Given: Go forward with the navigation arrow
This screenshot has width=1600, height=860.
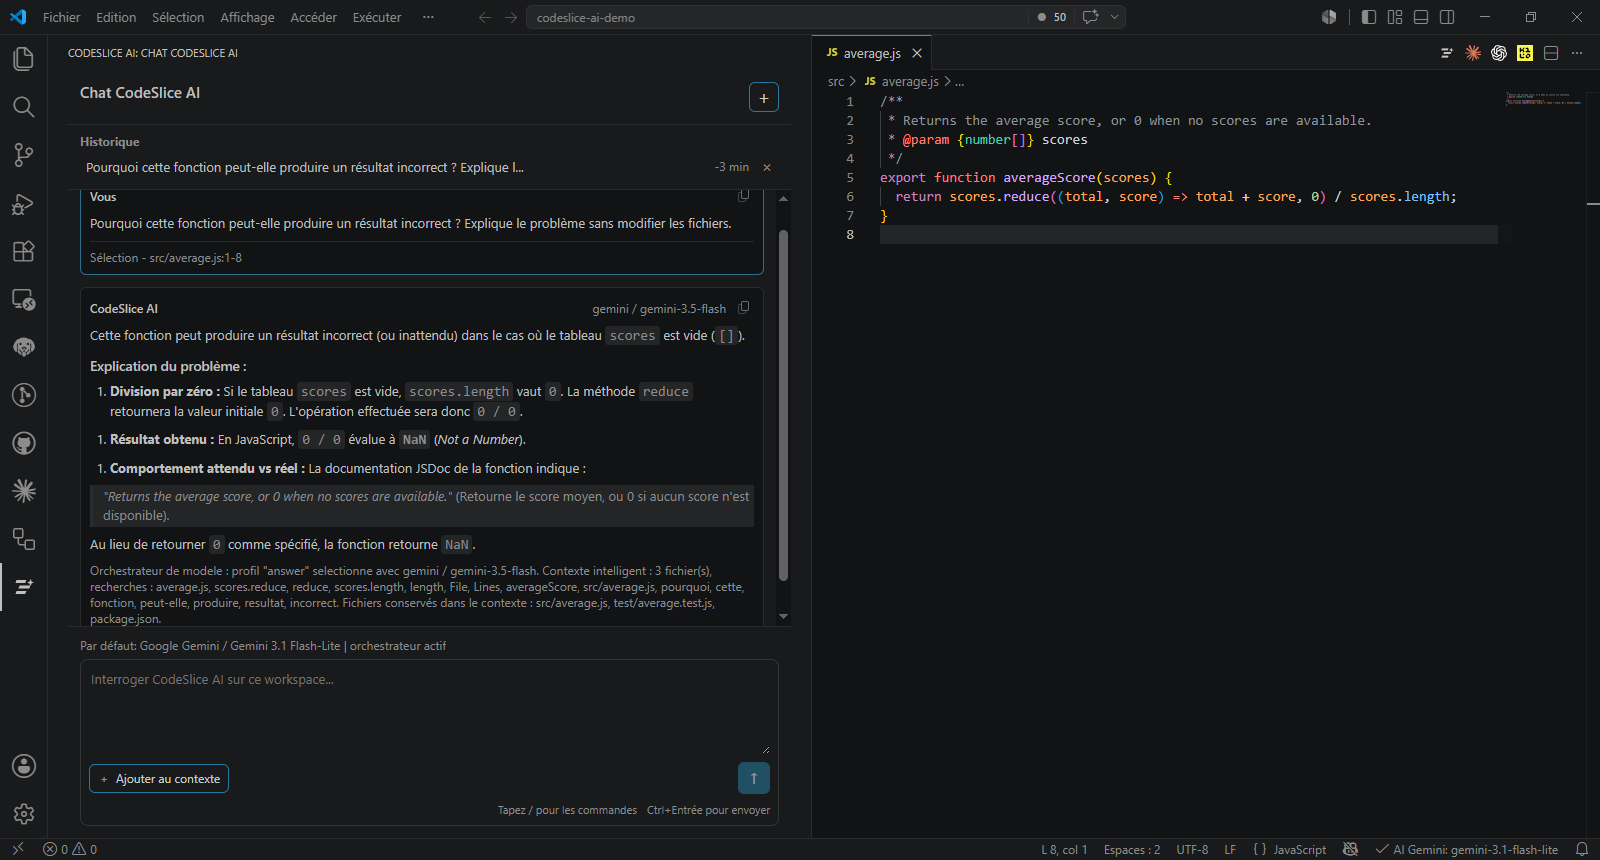Looking at the screenshot, I should coord(511,17).
